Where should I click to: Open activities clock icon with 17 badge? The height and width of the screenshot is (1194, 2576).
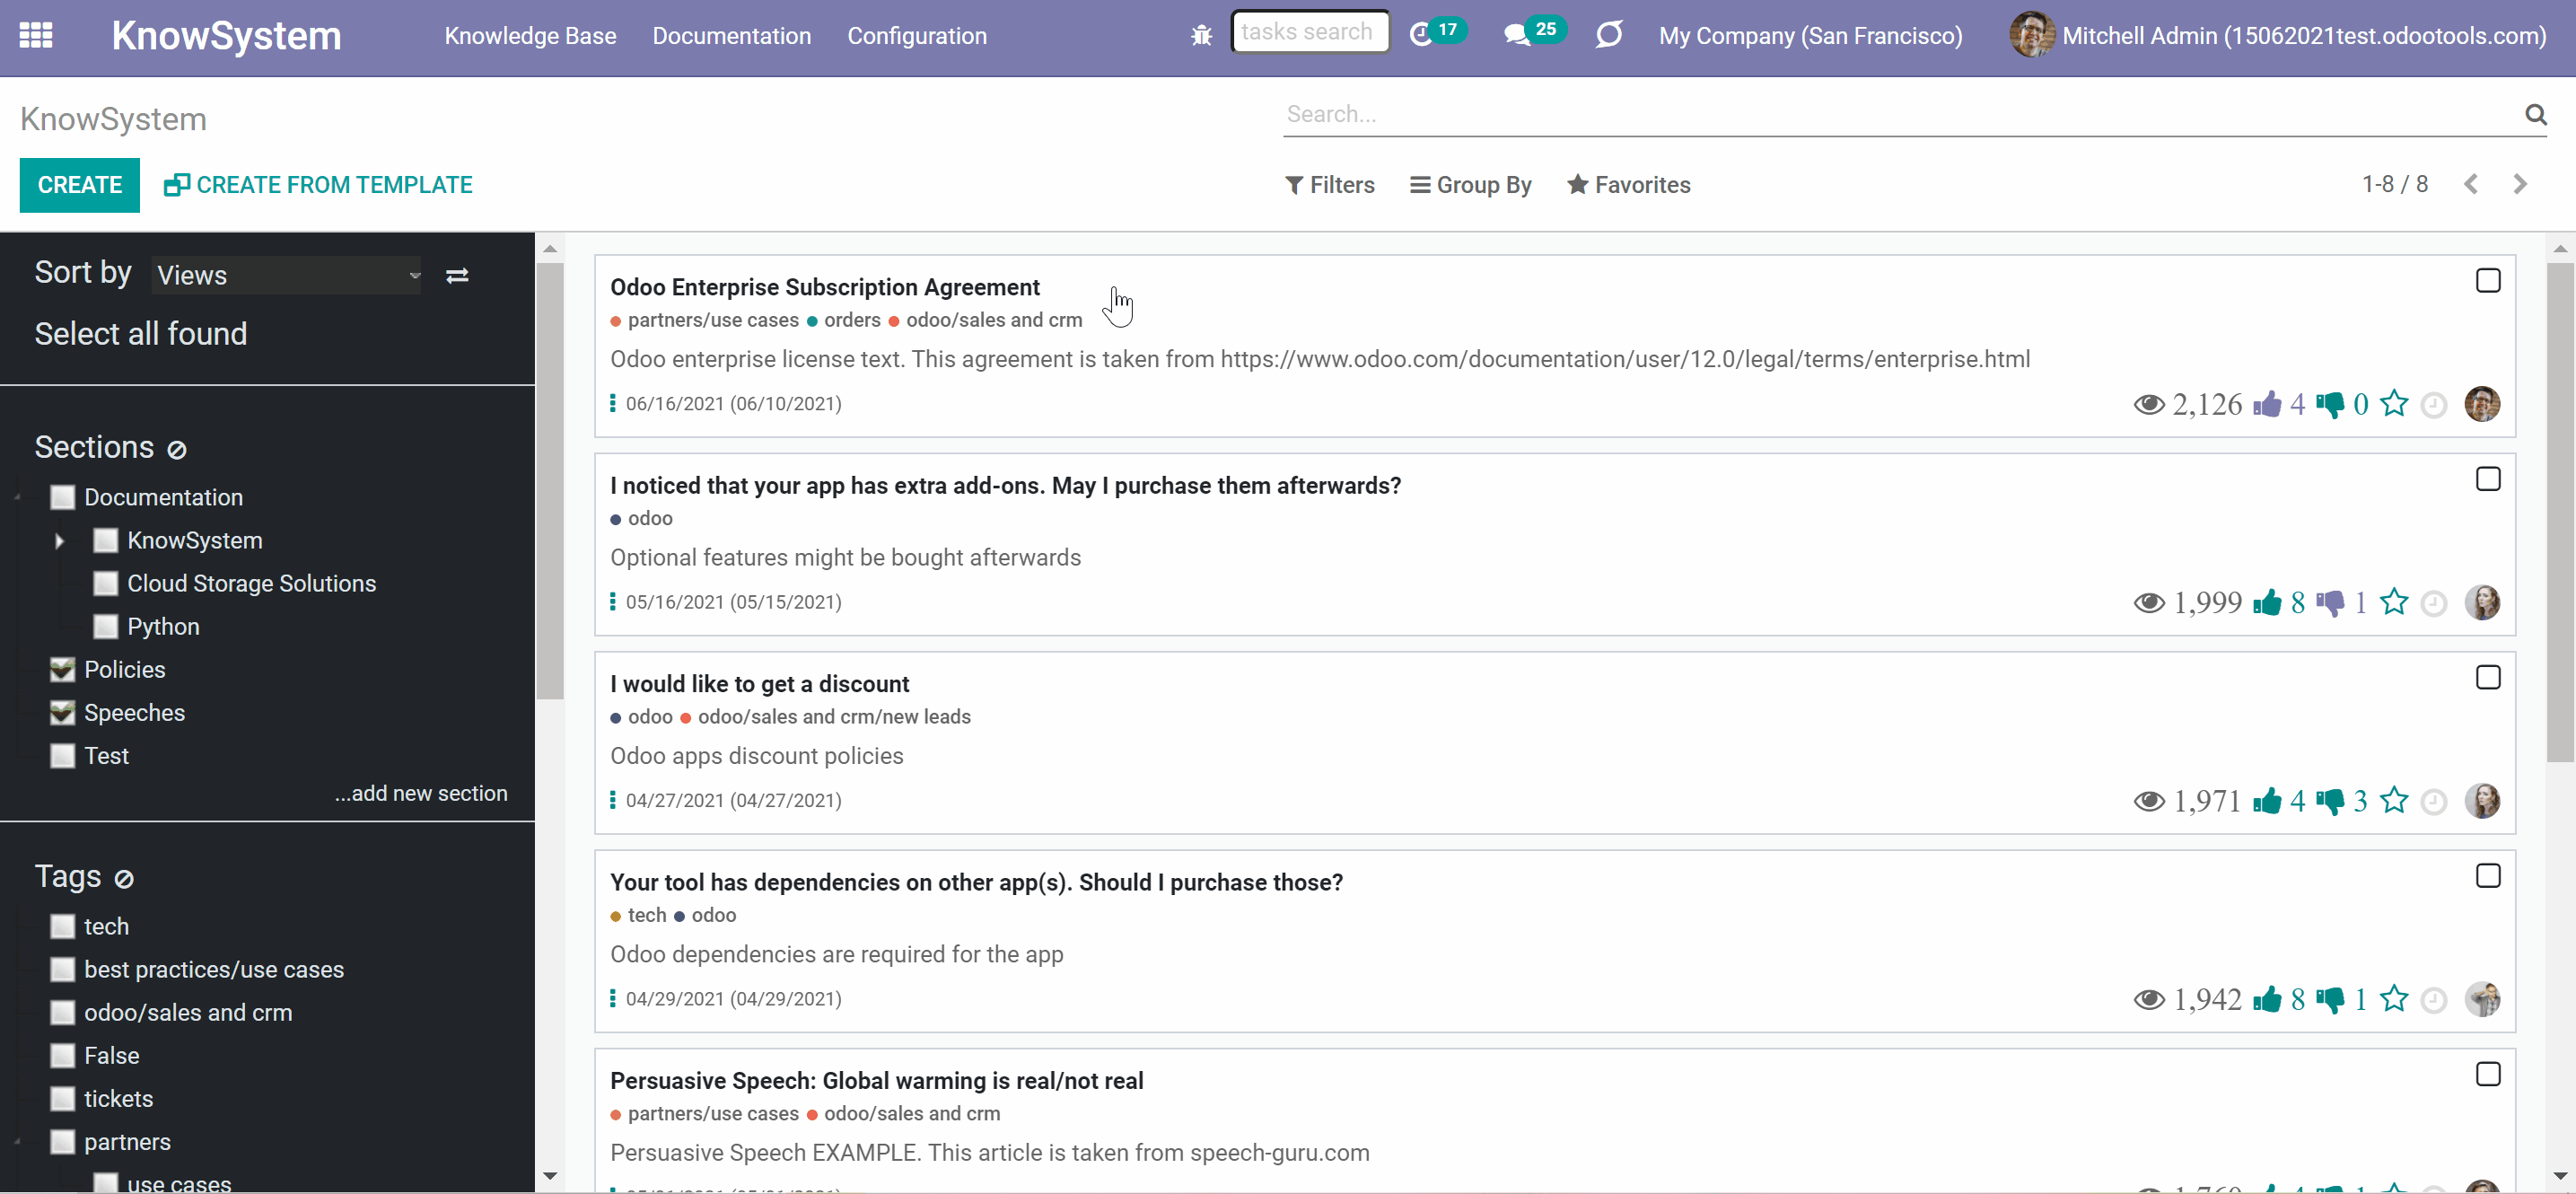pos(1437,34)
